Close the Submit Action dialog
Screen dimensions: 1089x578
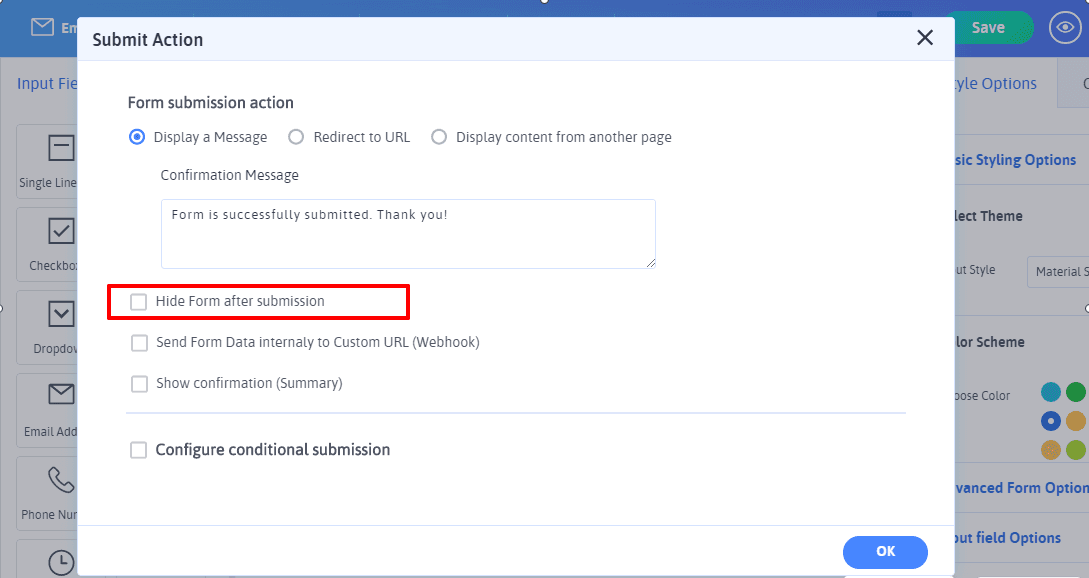tap(925, 38)
